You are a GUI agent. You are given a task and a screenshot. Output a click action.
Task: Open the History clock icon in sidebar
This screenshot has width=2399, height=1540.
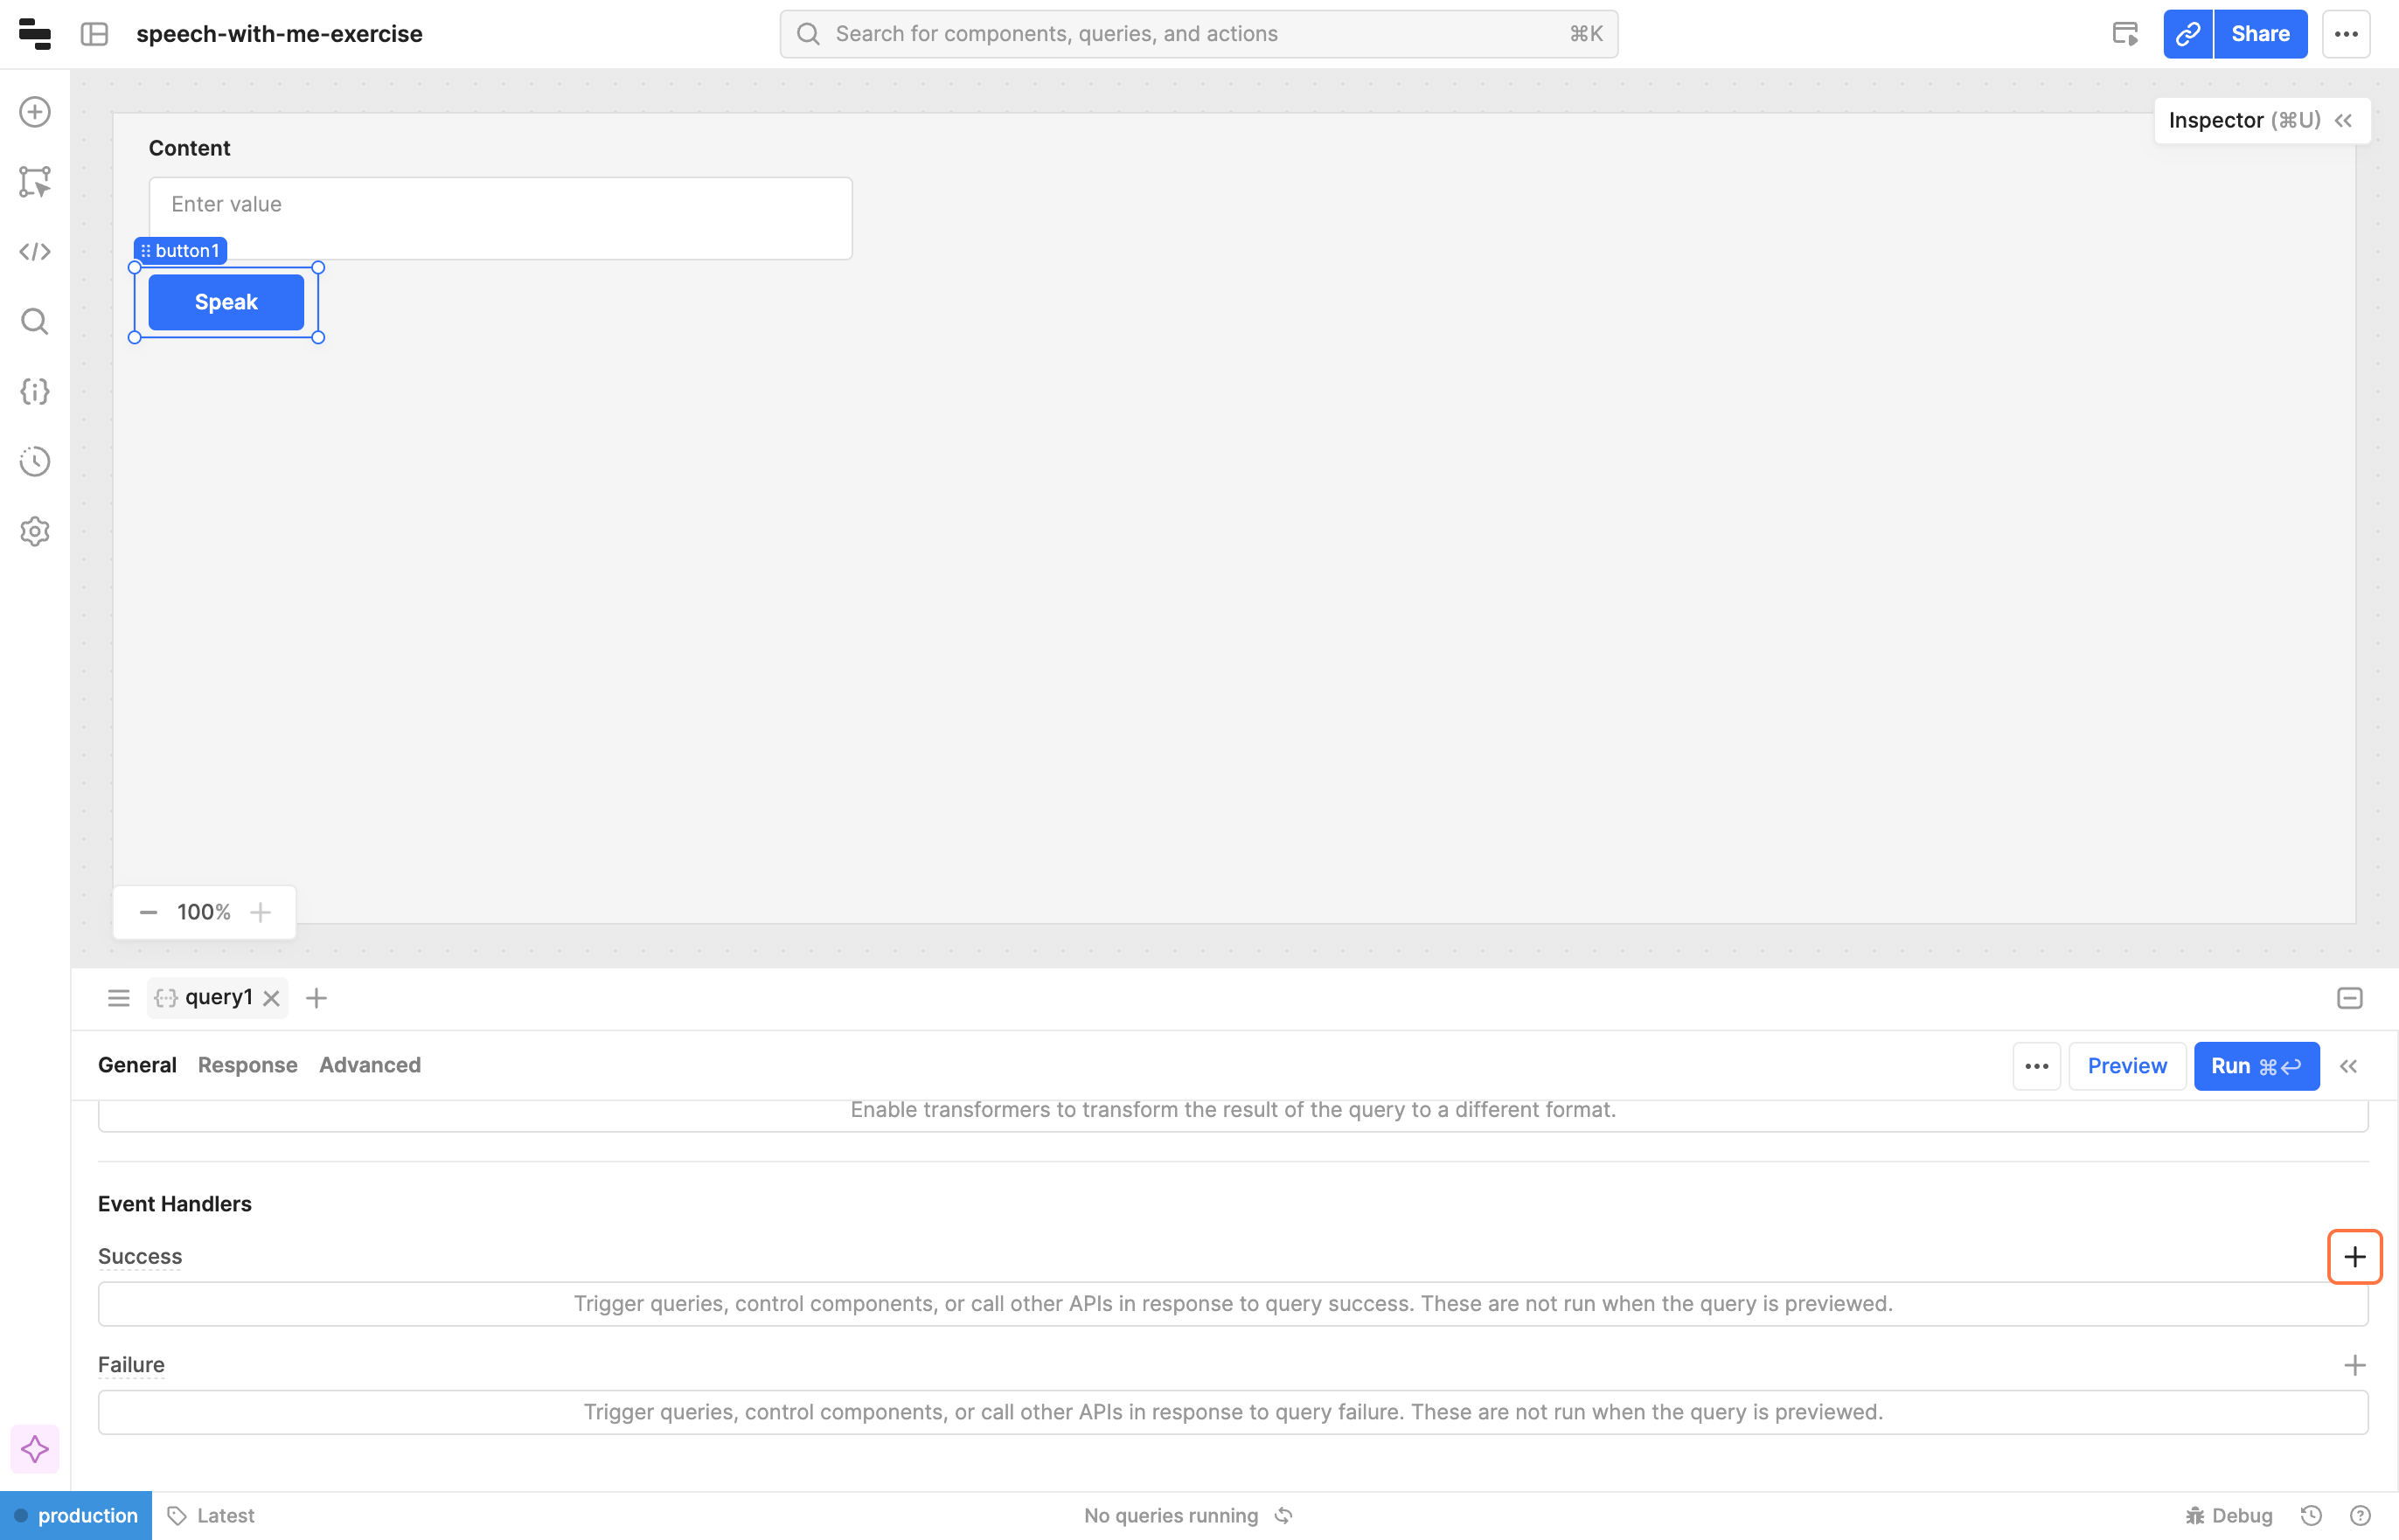point(35,461)
